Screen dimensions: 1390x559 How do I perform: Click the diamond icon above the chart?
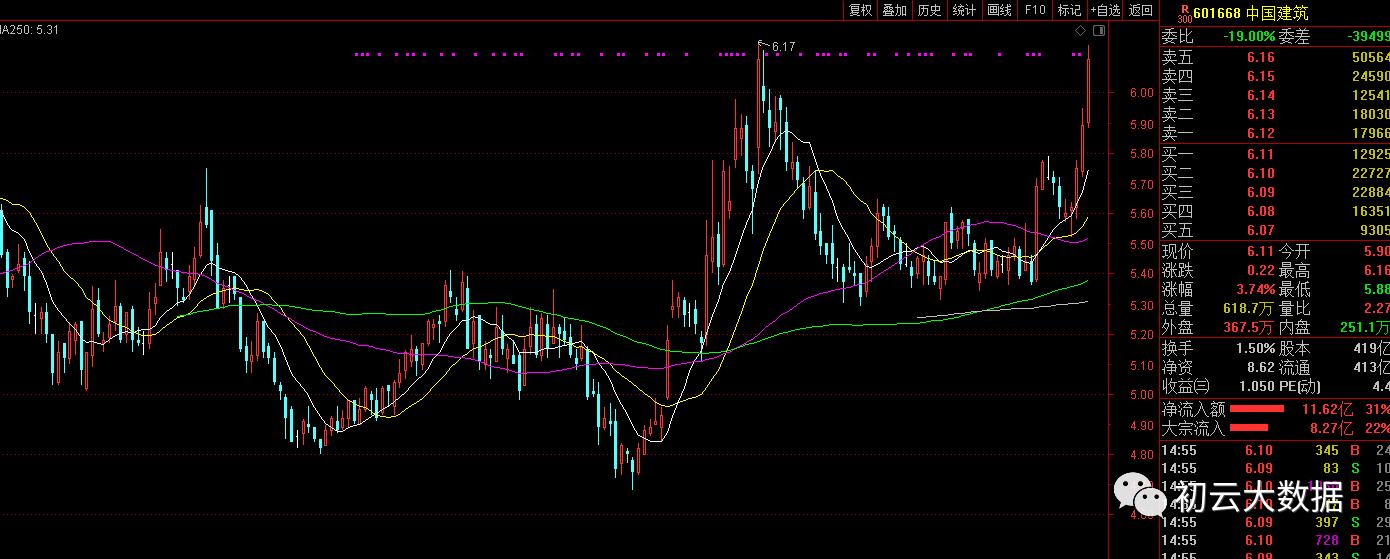[x=1080, y=31]
